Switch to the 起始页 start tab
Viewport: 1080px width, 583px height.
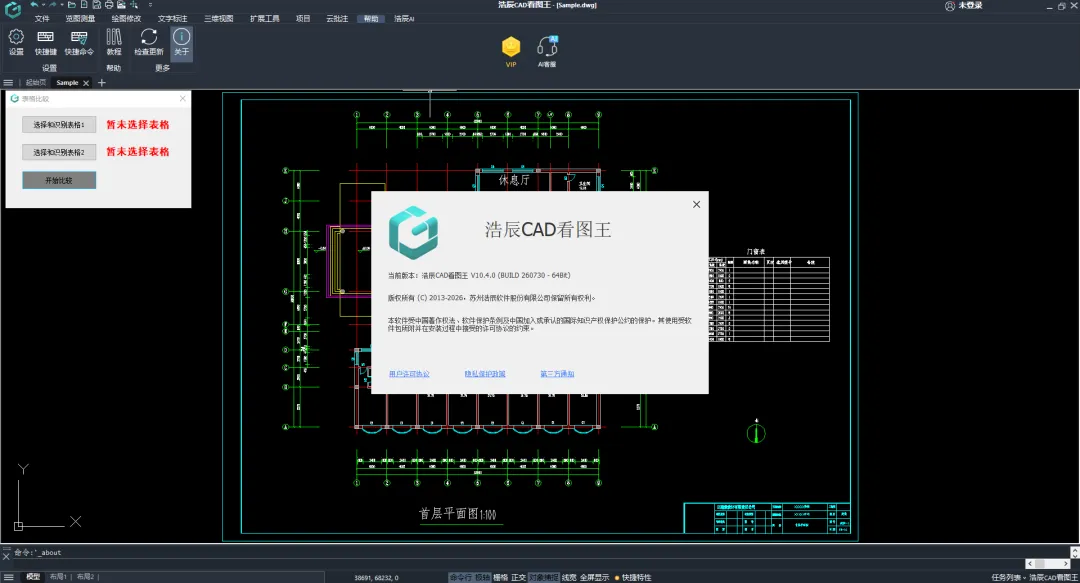36,83
